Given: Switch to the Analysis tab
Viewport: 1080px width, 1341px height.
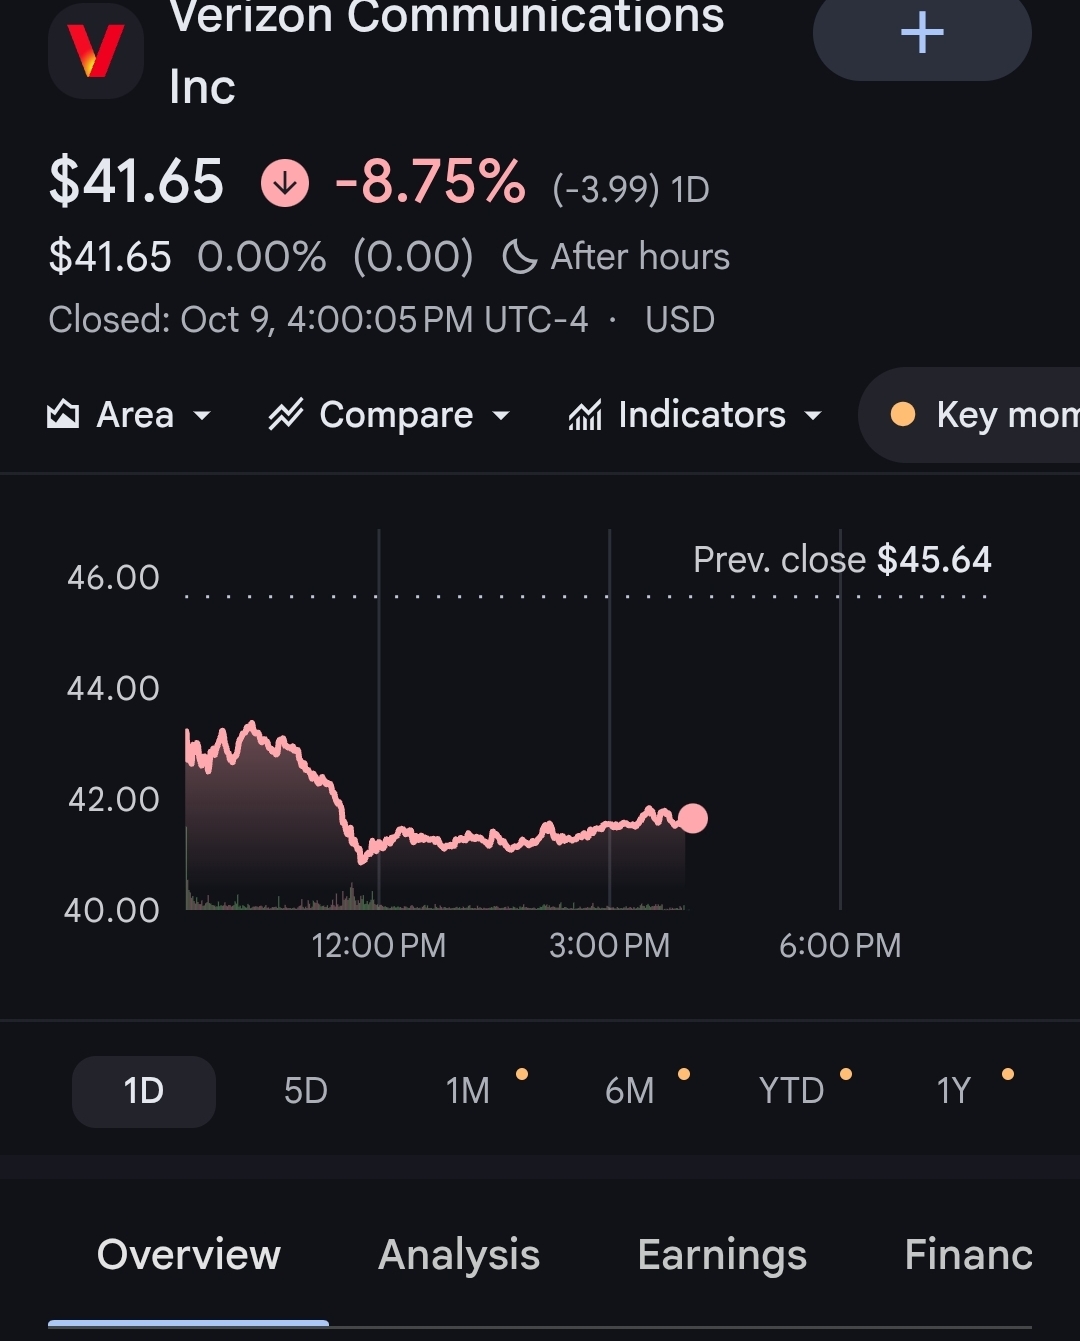Looking at the screenshot, I should click(x=459, y=1255).
